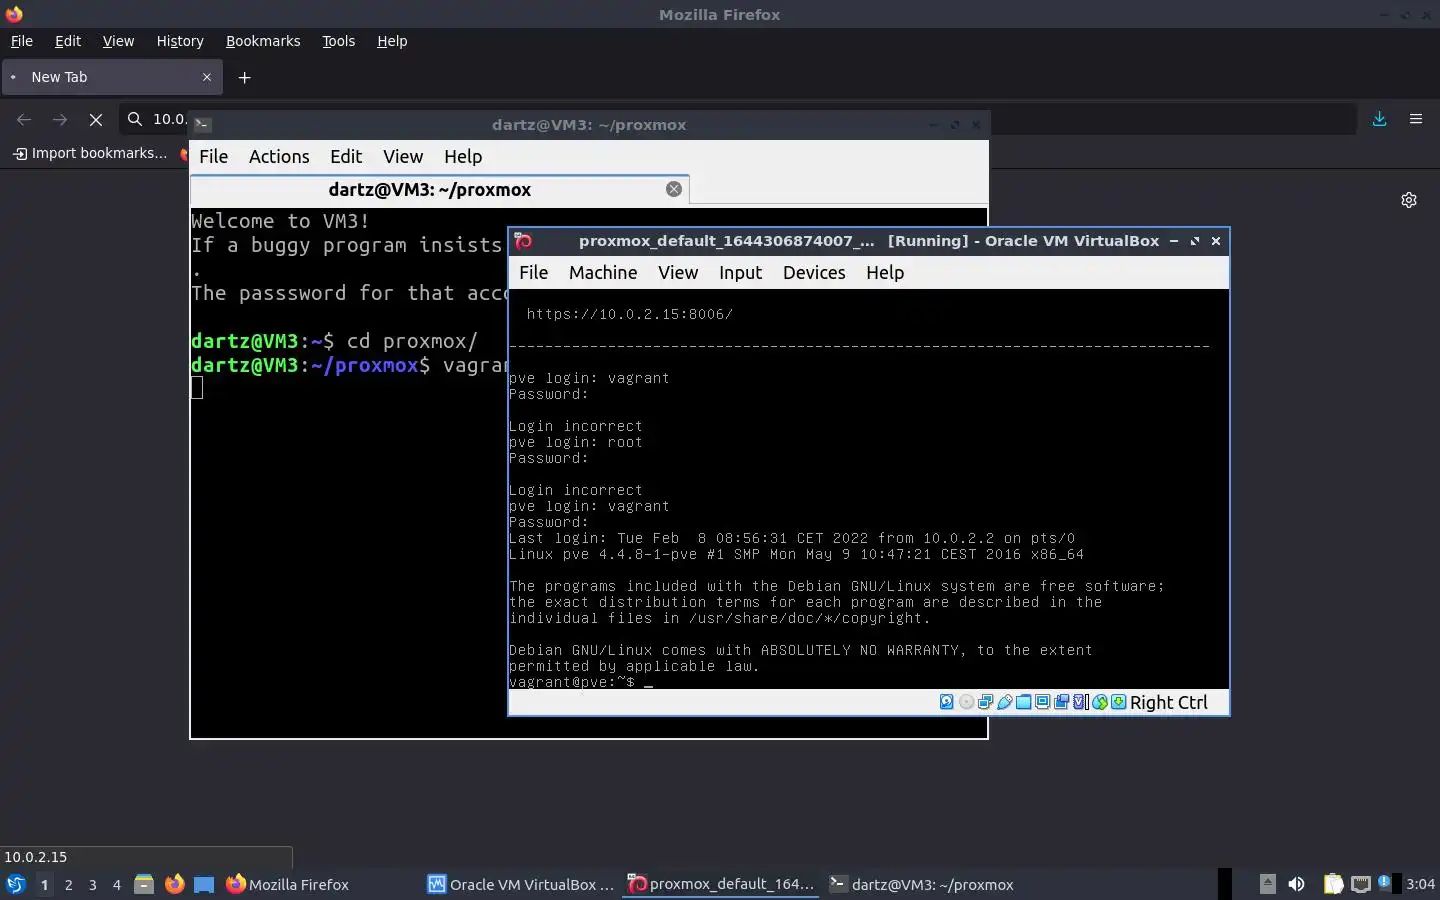Click the network adapters icon in VirtualBox status bar
The image size is (1440, 900).
(985, 702)
